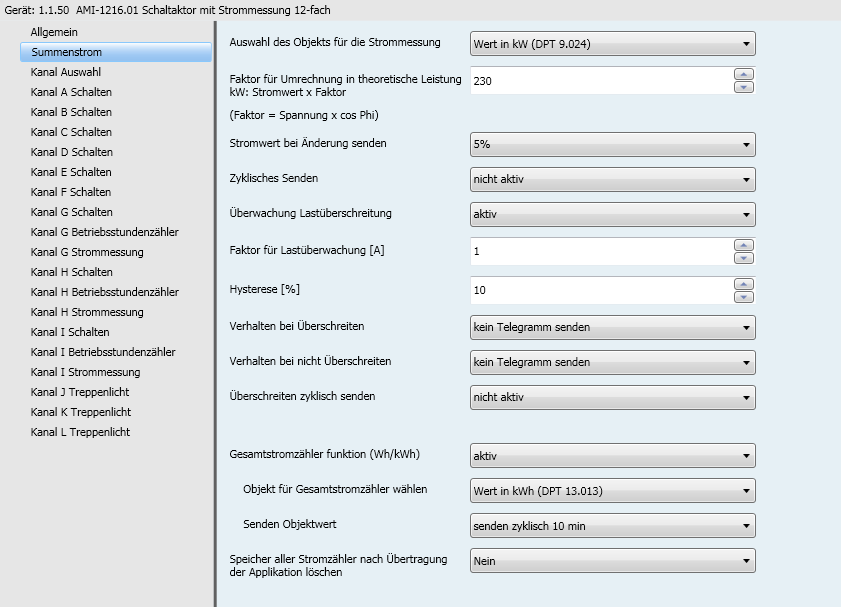Viewport: 841px width, 607px height.
Task: Open the Stromwert bei Änderung senden dropdown
Action: coord(612,145)
